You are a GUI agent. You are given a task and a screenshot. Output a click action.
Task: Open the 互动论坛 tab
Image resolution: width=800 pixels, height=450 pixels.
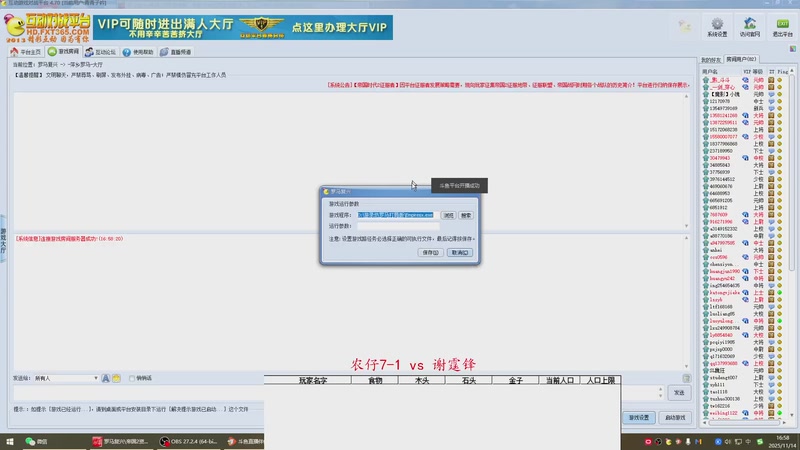[101, 52]
